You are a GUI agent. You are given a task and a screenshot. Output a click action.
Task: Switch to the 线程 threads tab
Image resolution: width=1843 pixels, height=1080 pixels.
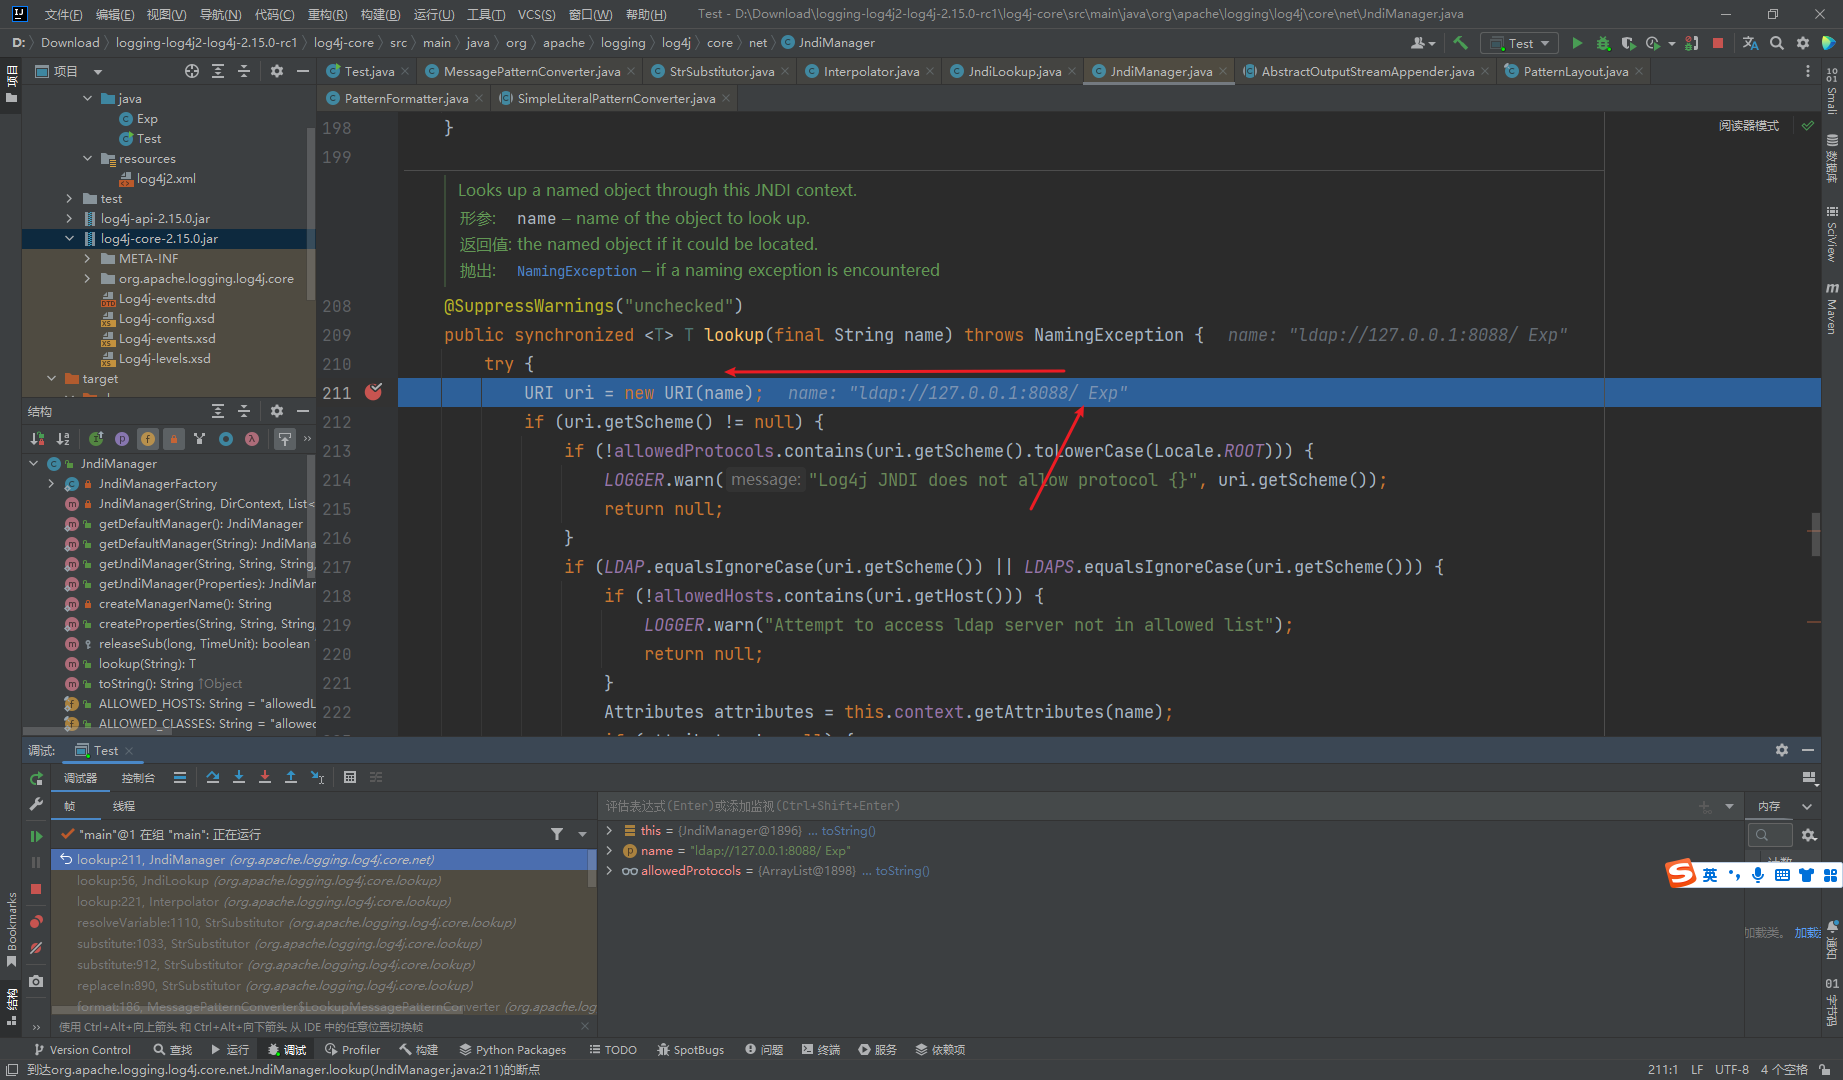coord(124,806)
